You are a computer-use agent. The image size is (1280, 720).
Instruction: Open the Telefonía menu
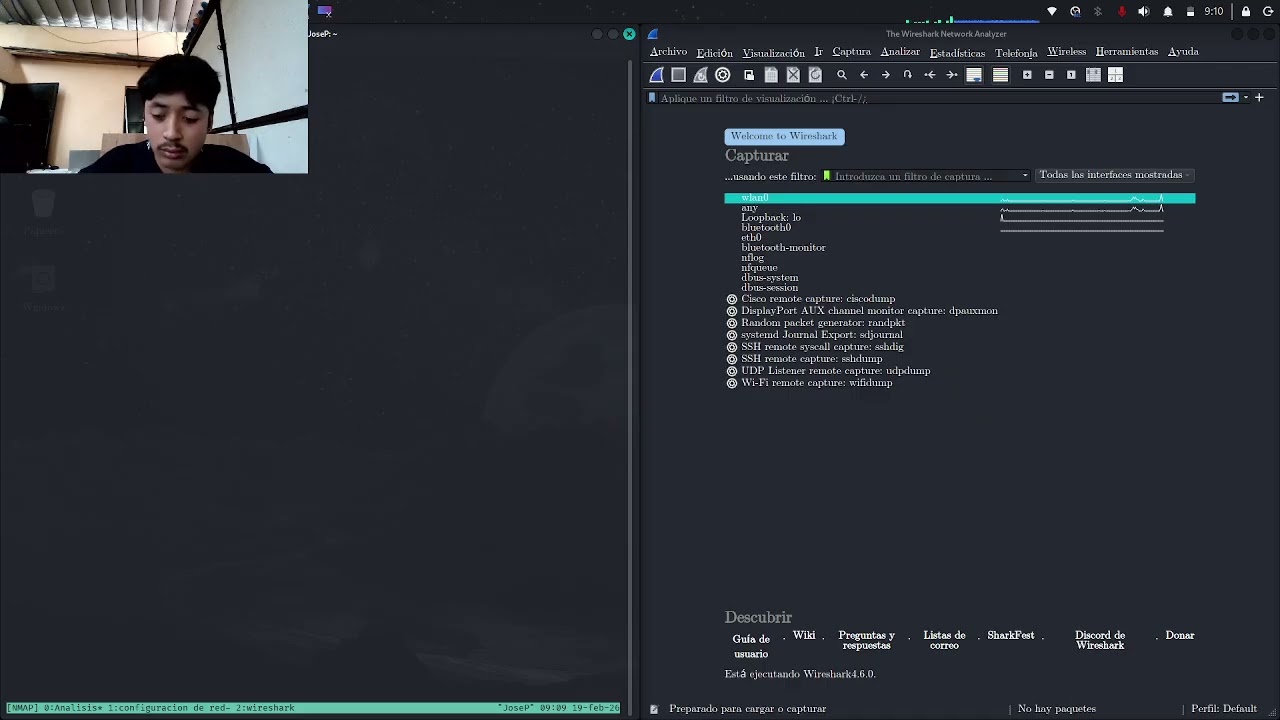[x=1016, y=52]
